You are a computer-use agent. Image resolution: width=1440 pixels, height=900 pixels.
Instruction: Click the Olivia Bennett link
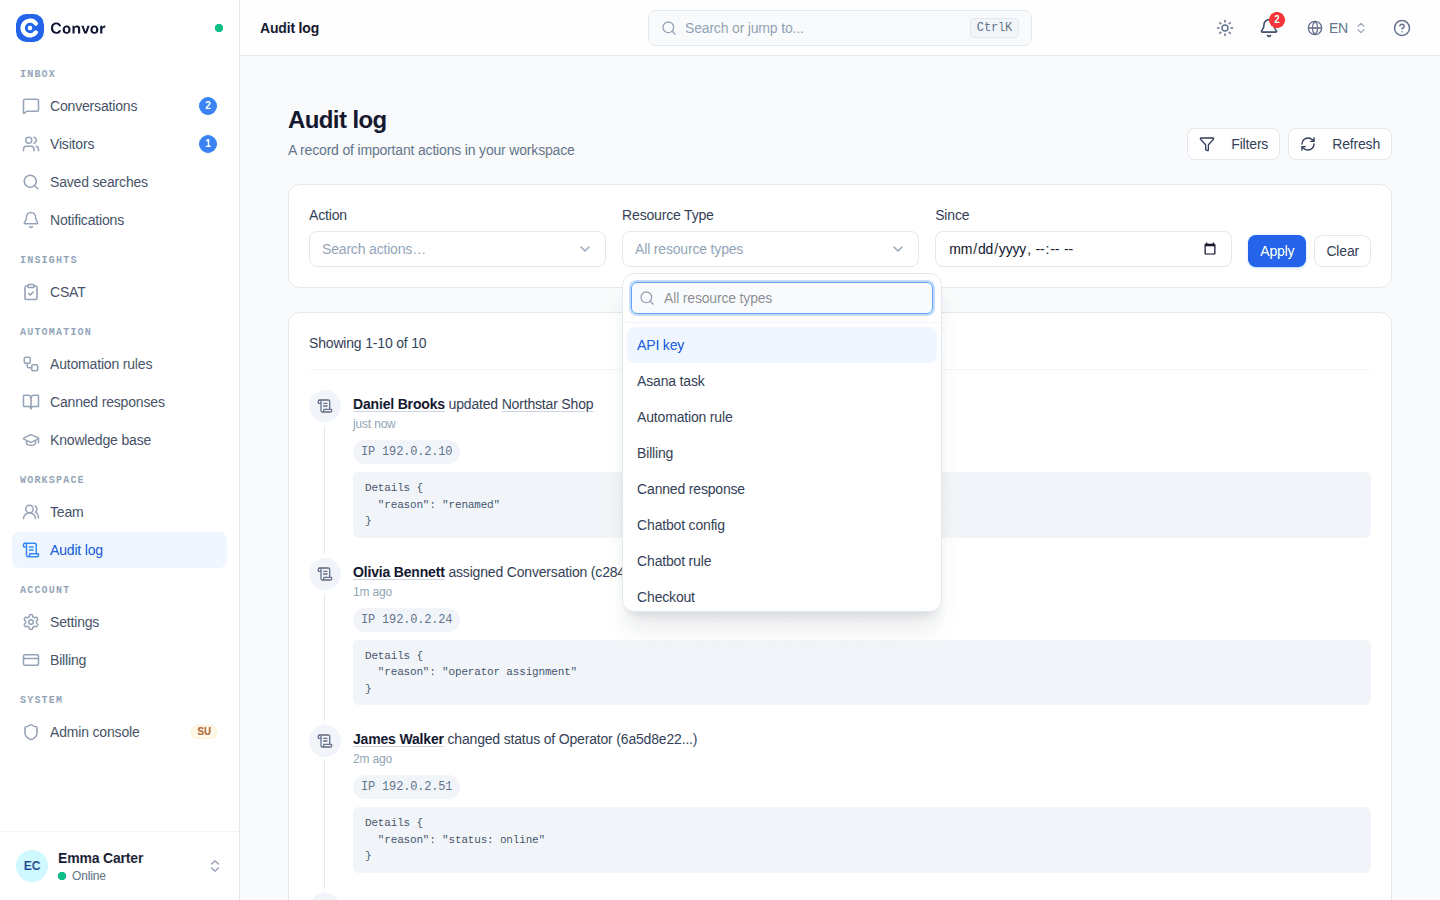[x=399, y=572]
